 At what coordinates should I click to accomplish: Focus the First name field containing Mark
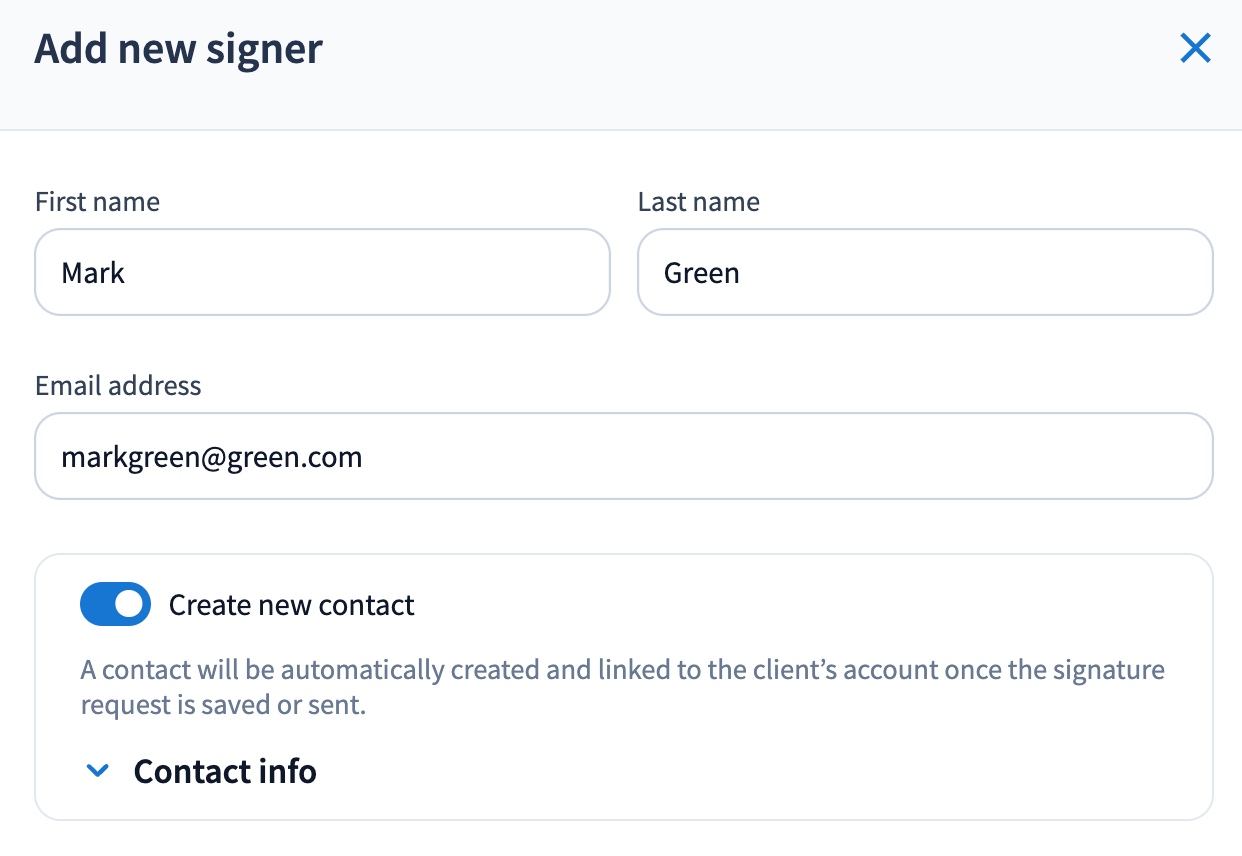point(322,272)
